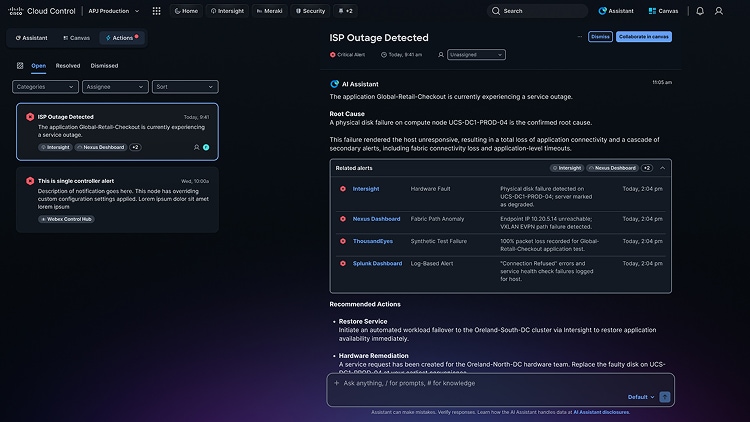The width and height of the screenshot is (750, 422).
Task: Switch to the left panel Canvas tab
Action: [x=77, y=38]
